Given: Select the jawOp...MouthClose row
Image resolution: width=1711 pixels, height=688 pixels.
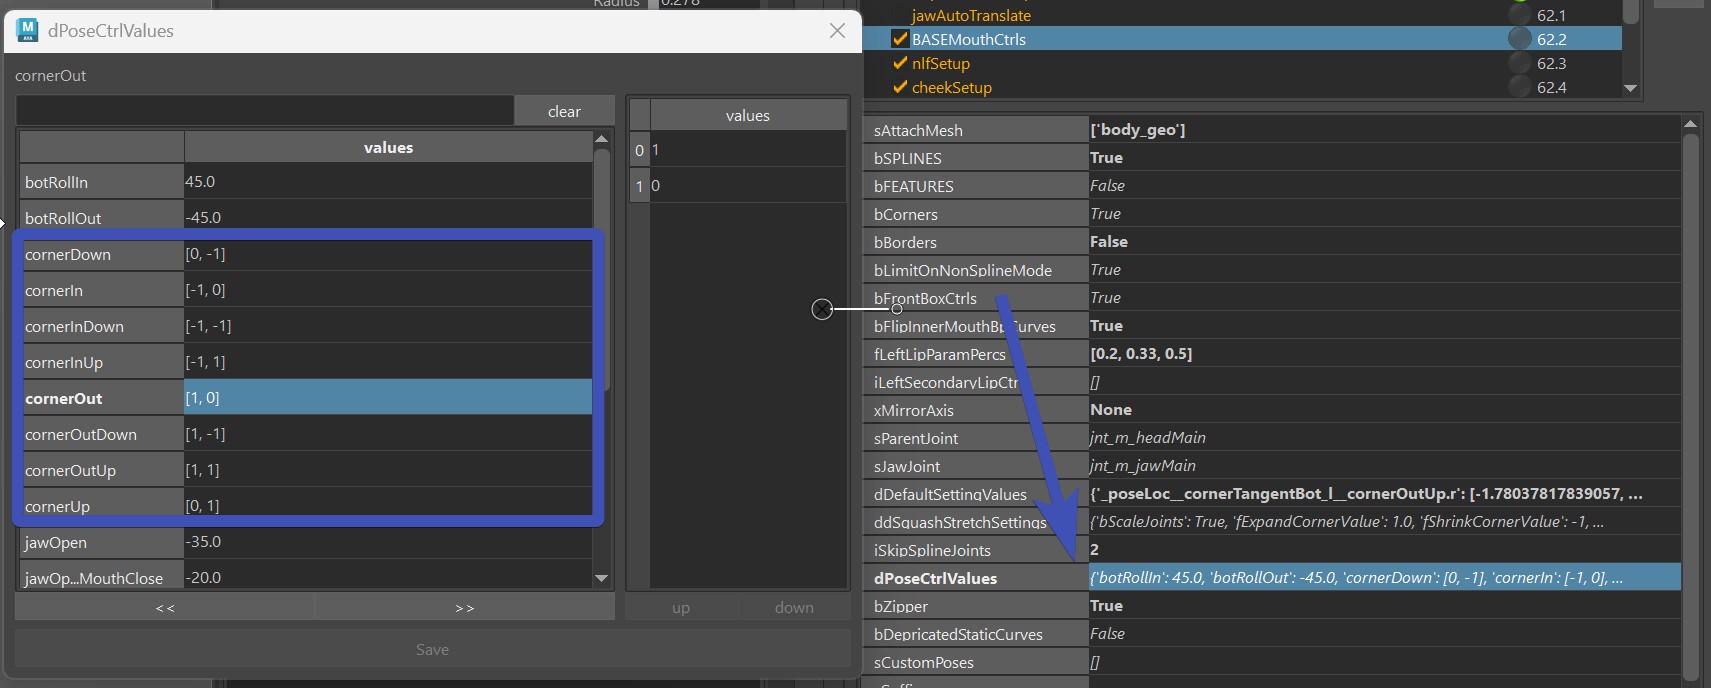Looking at the screenshot, I should click(306, 577).
